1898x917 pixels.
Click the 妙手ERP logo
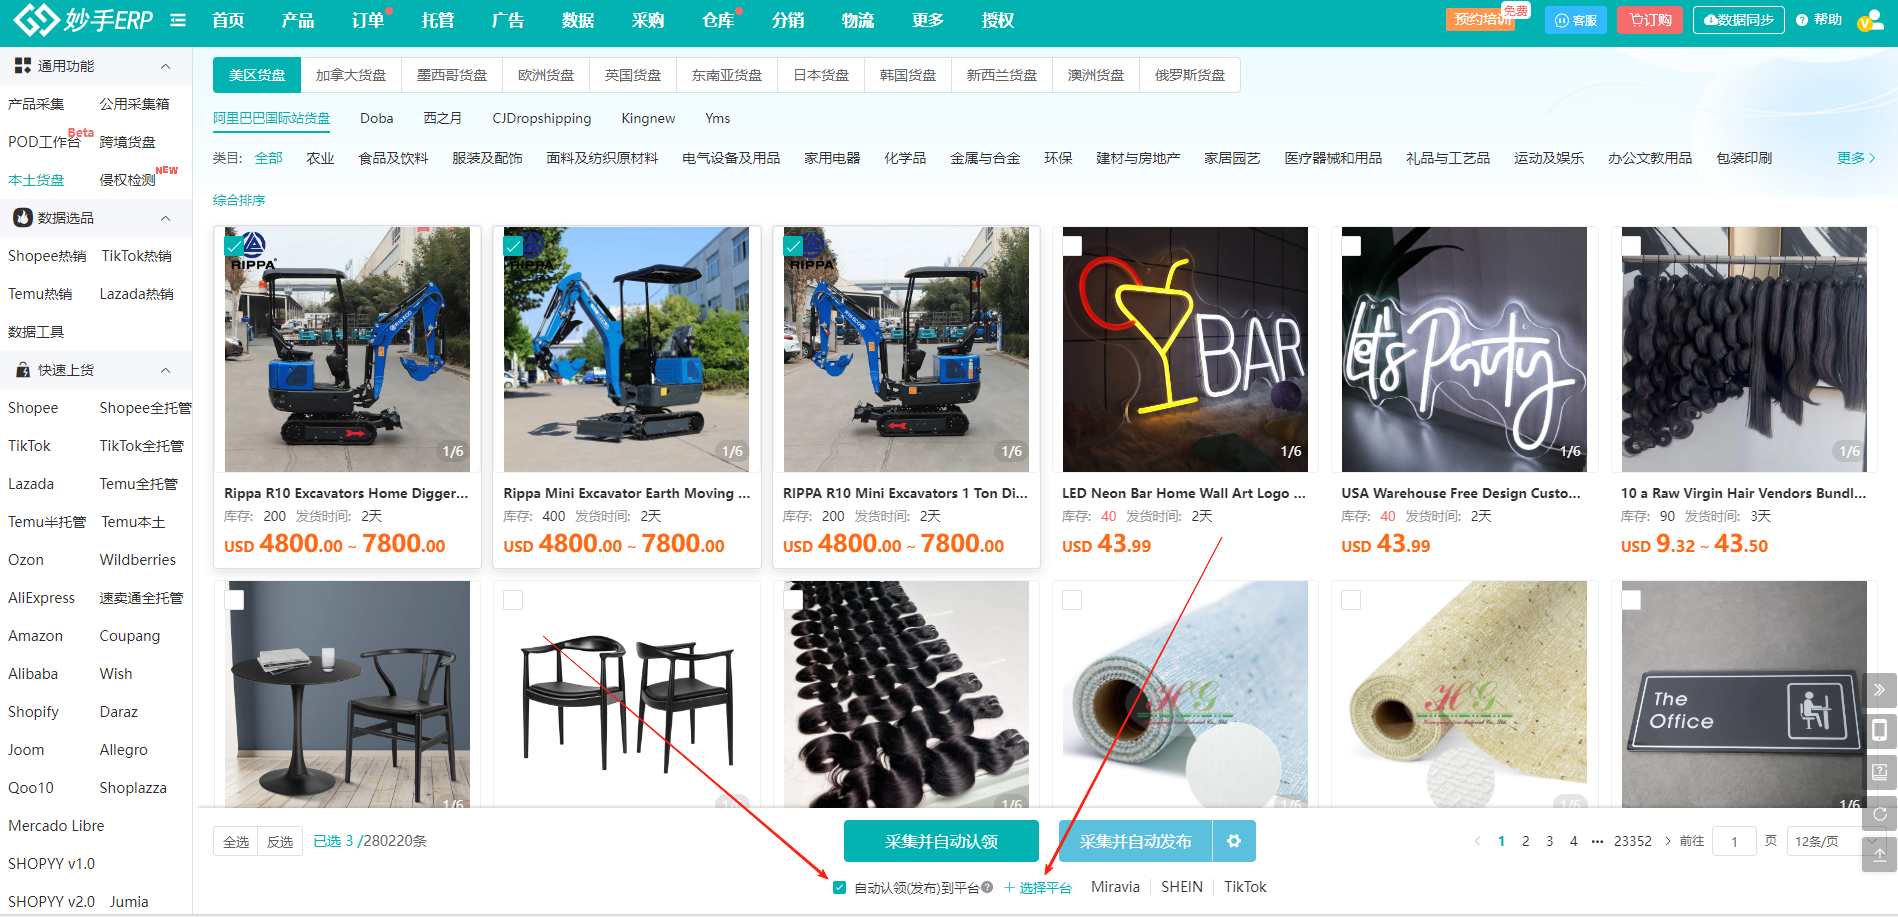83,19
